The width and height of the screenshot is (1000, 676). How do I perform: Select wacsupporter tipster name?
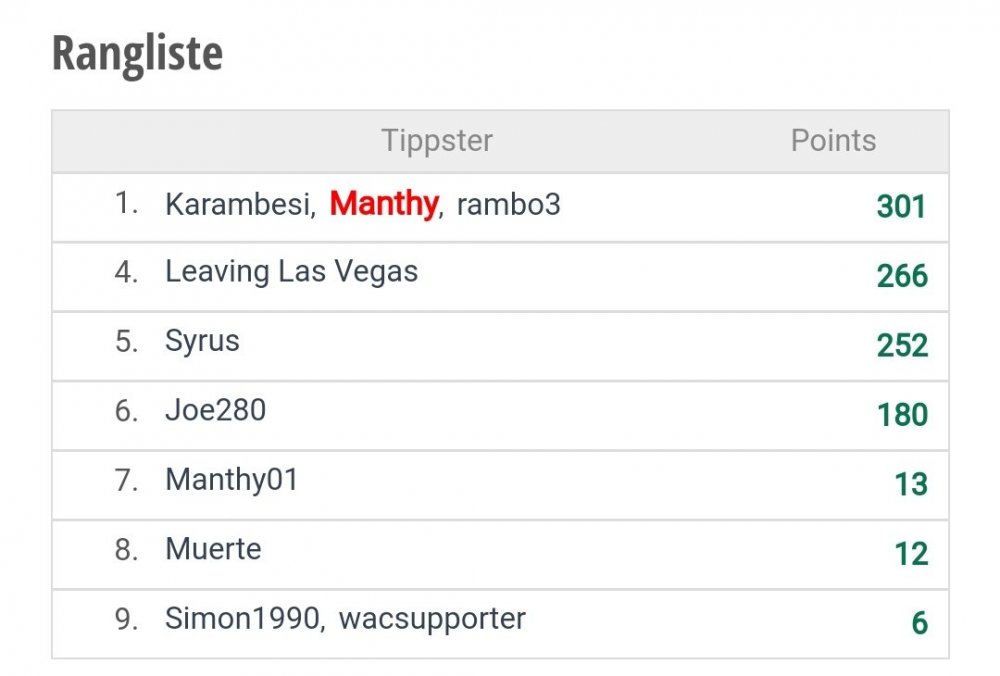432,619
